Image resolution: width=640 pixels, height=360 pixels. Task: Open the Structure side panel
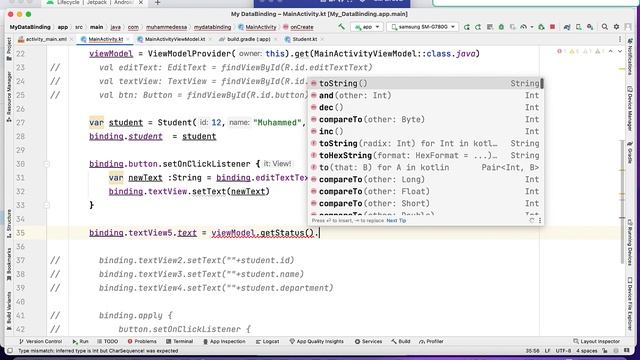[x=9, y=224]
